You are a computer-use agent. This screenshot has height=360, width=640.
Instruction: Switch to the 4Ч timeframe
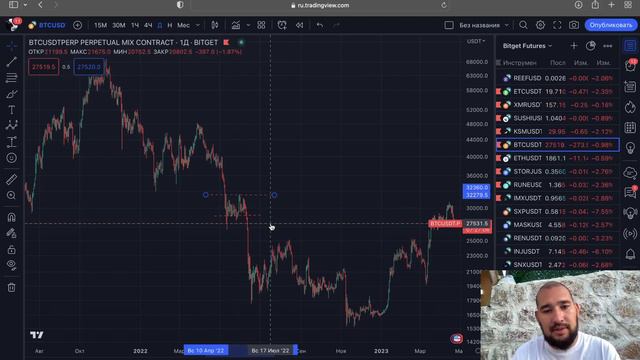click(148, 25)
